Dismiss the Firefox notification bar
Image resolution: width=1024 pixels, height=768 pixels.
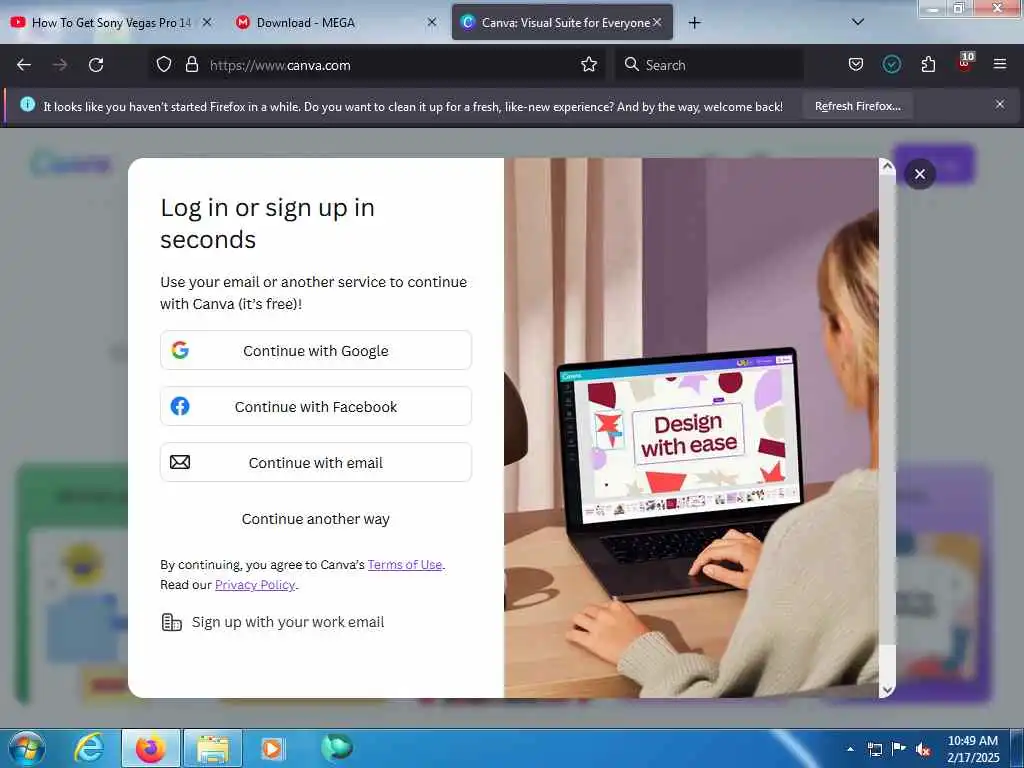(x=1000, y=104)
